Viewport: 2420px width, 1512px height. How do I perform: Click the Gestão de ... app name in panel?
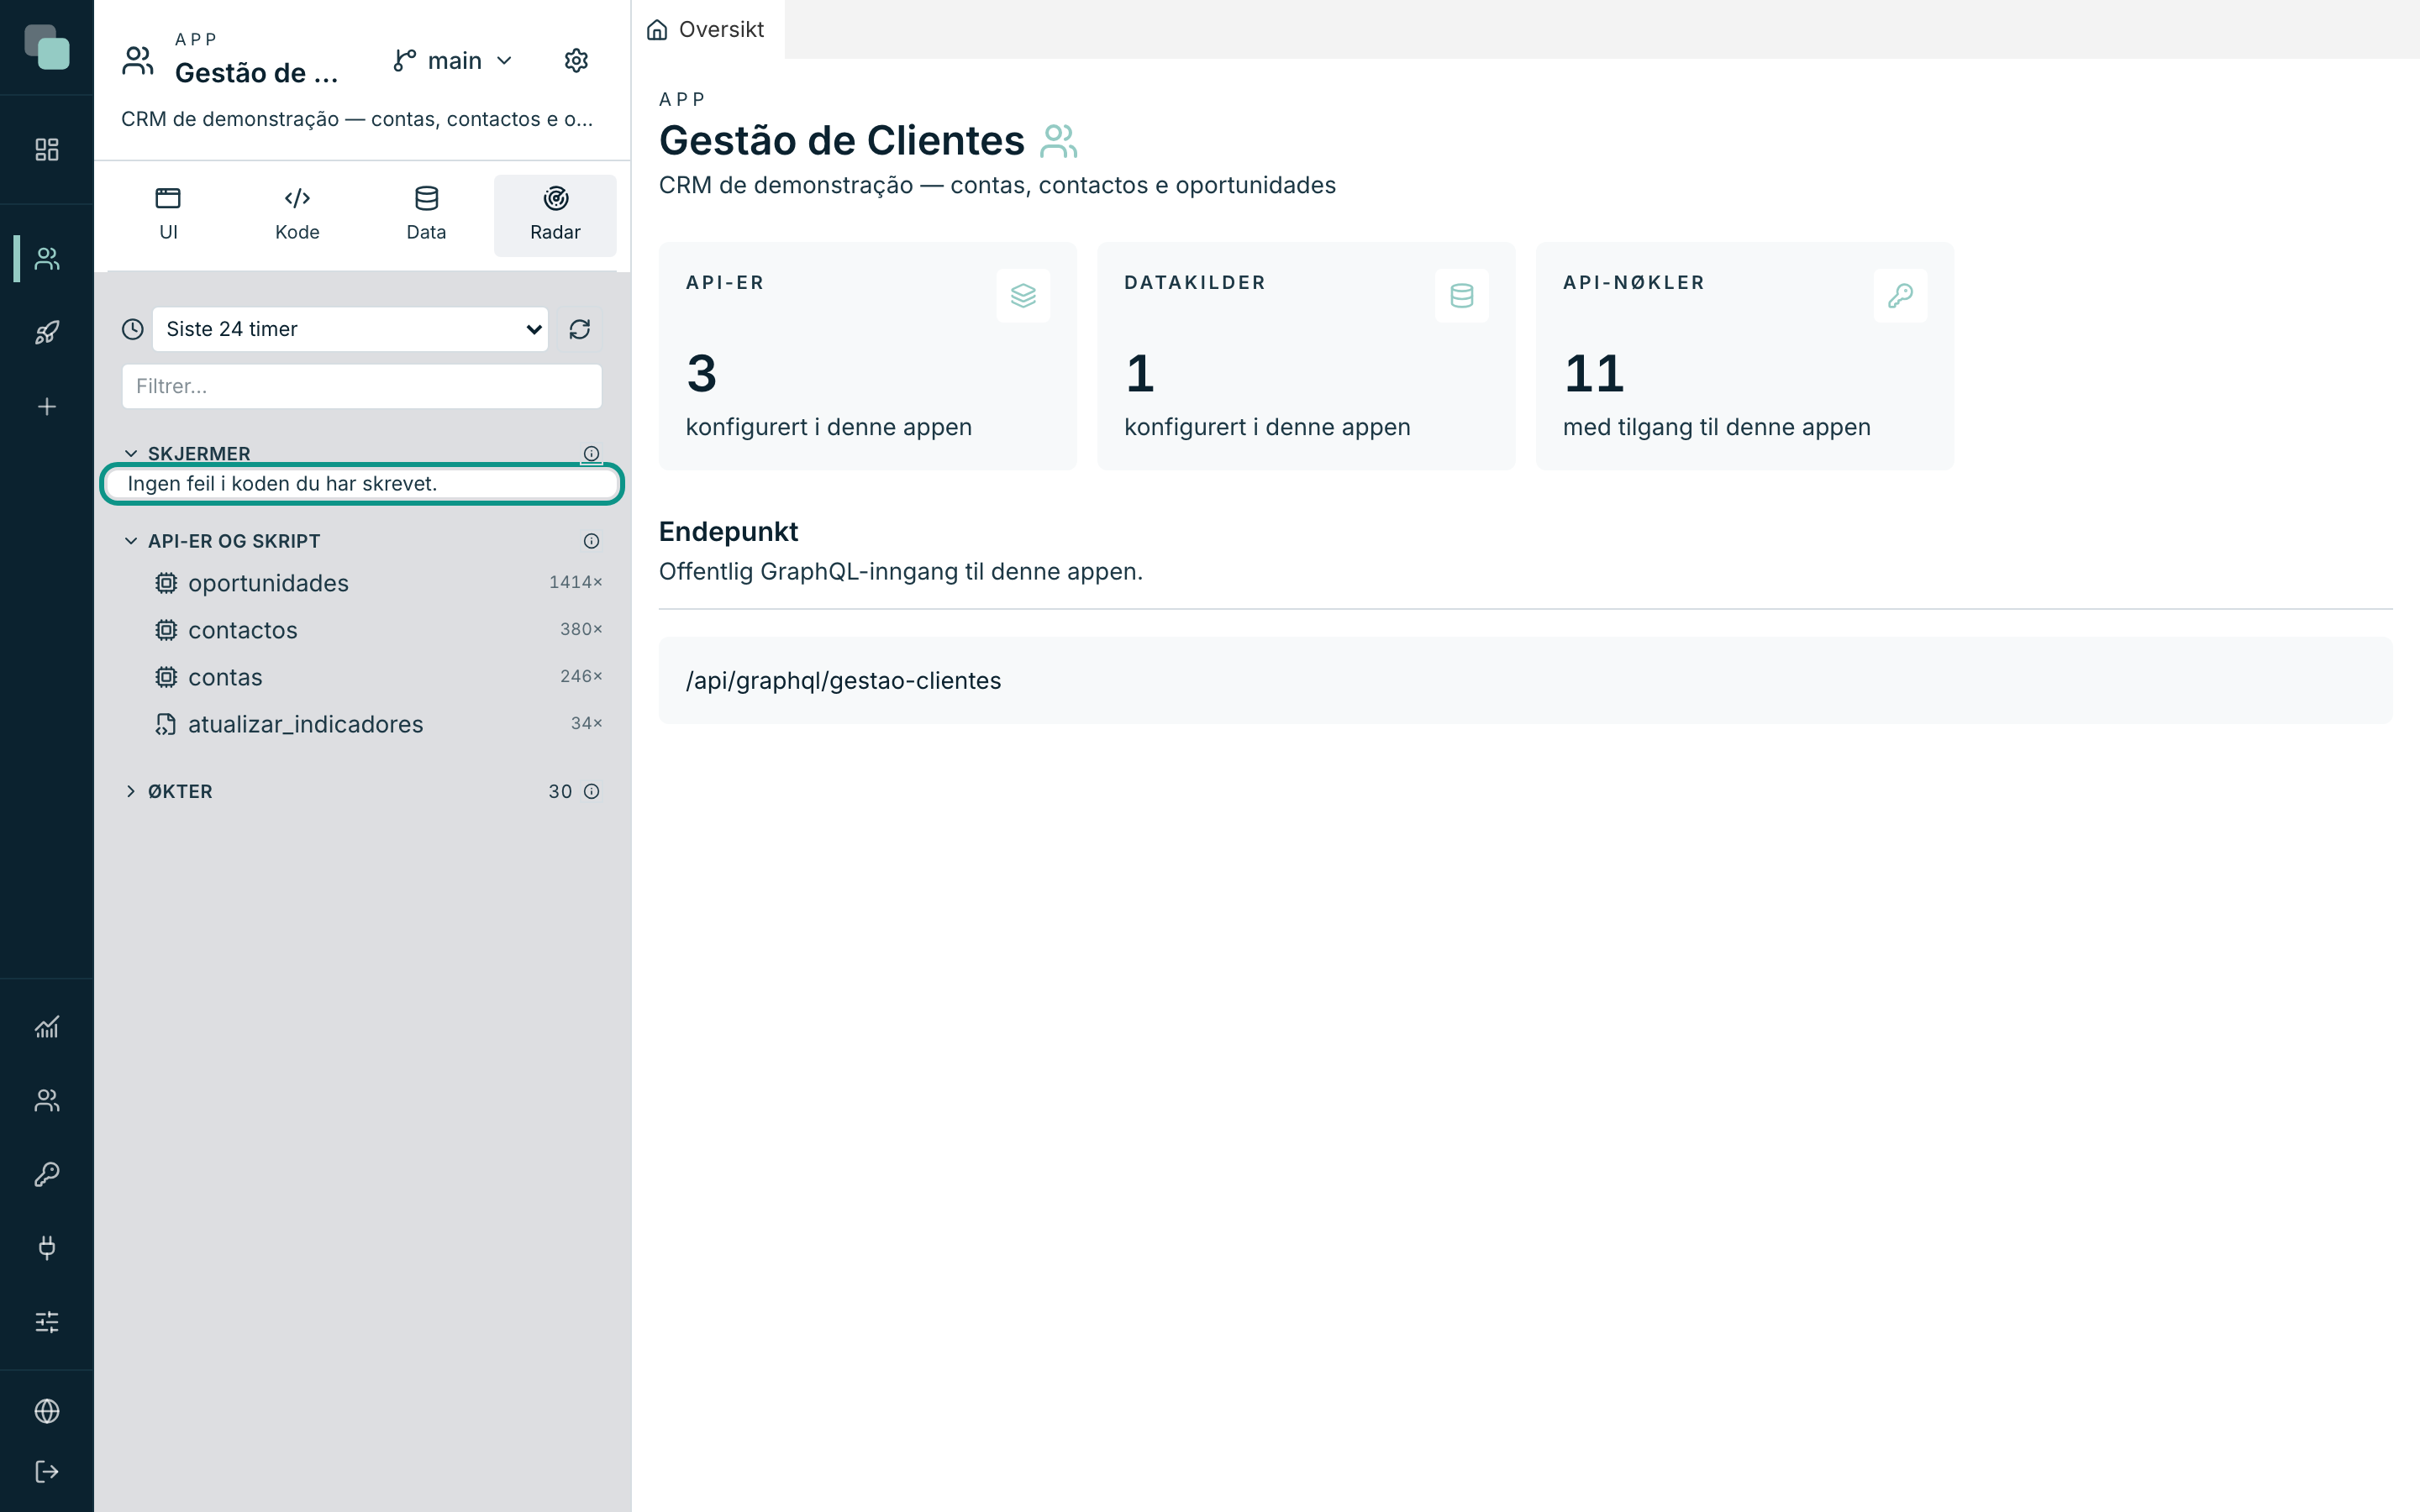[257, 73]
